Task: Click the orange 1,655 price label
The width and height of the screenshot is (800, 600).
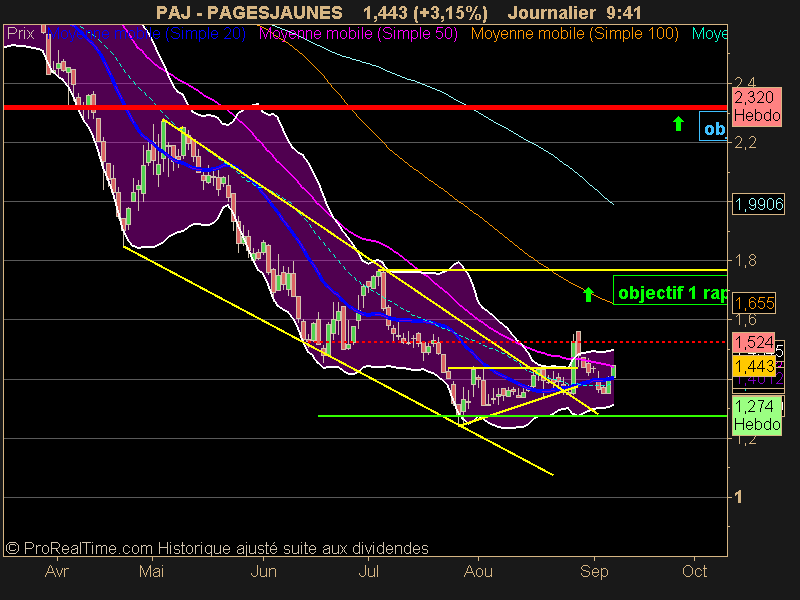Action: click(755, 303)
